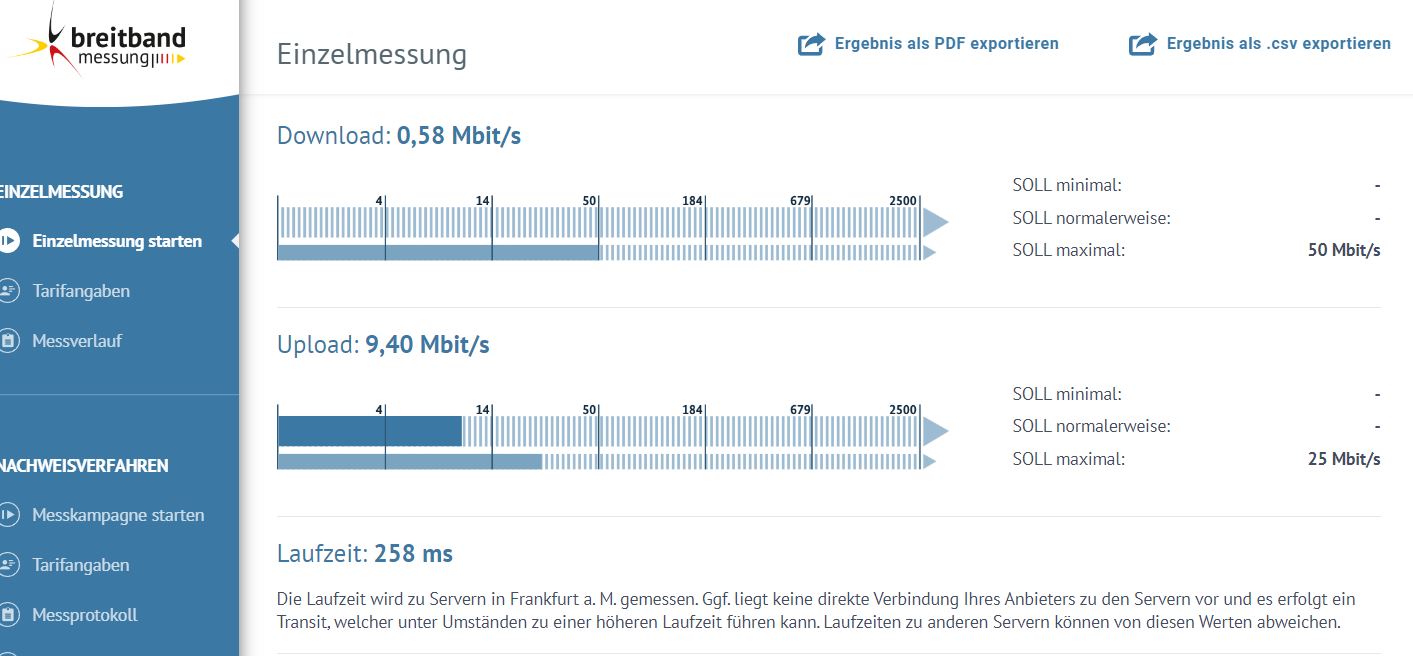Open the Messprotokoll menu entry
This screenshot has height=656, width=1413.
(x=85, y=615)
